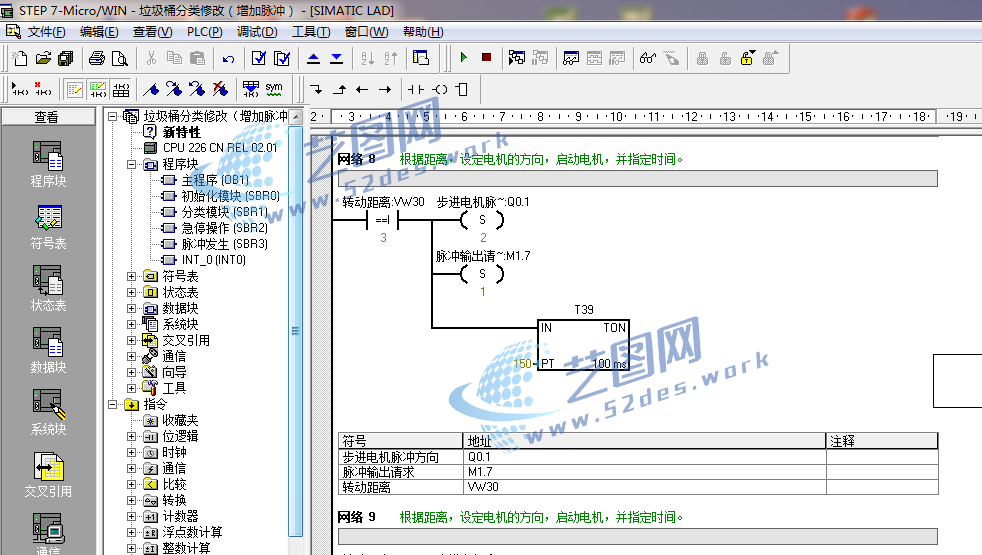Set PLC to RUN mode (green triangle)
The height and width of the screenshot is (555, 982).
point(463,58)
